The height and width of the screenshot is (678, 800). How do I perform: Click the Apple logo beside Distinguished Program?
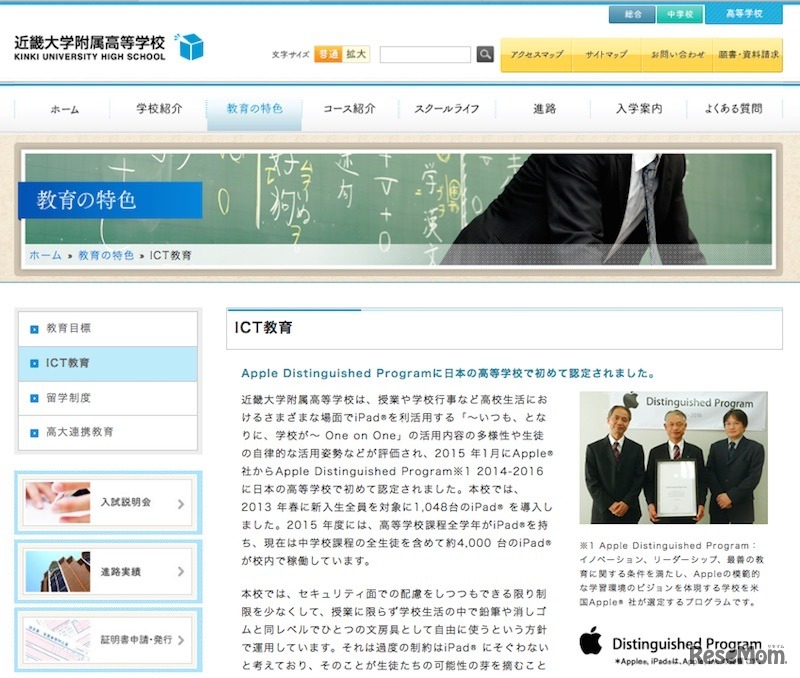591,640
